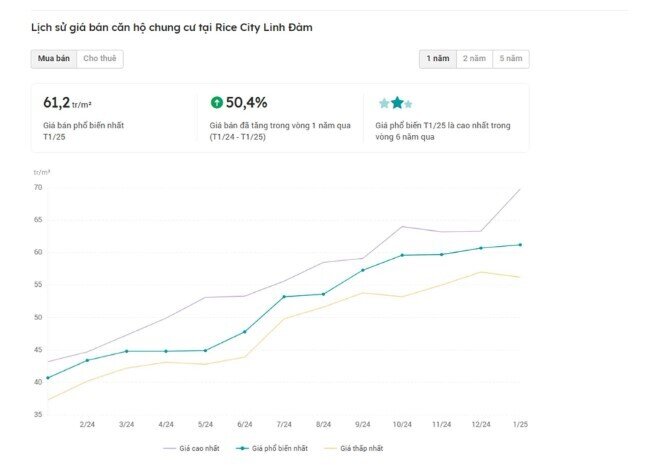
Task: Click the 4/24 data point on popular price line
Action: pyautogui.click(x=166, y=351)
